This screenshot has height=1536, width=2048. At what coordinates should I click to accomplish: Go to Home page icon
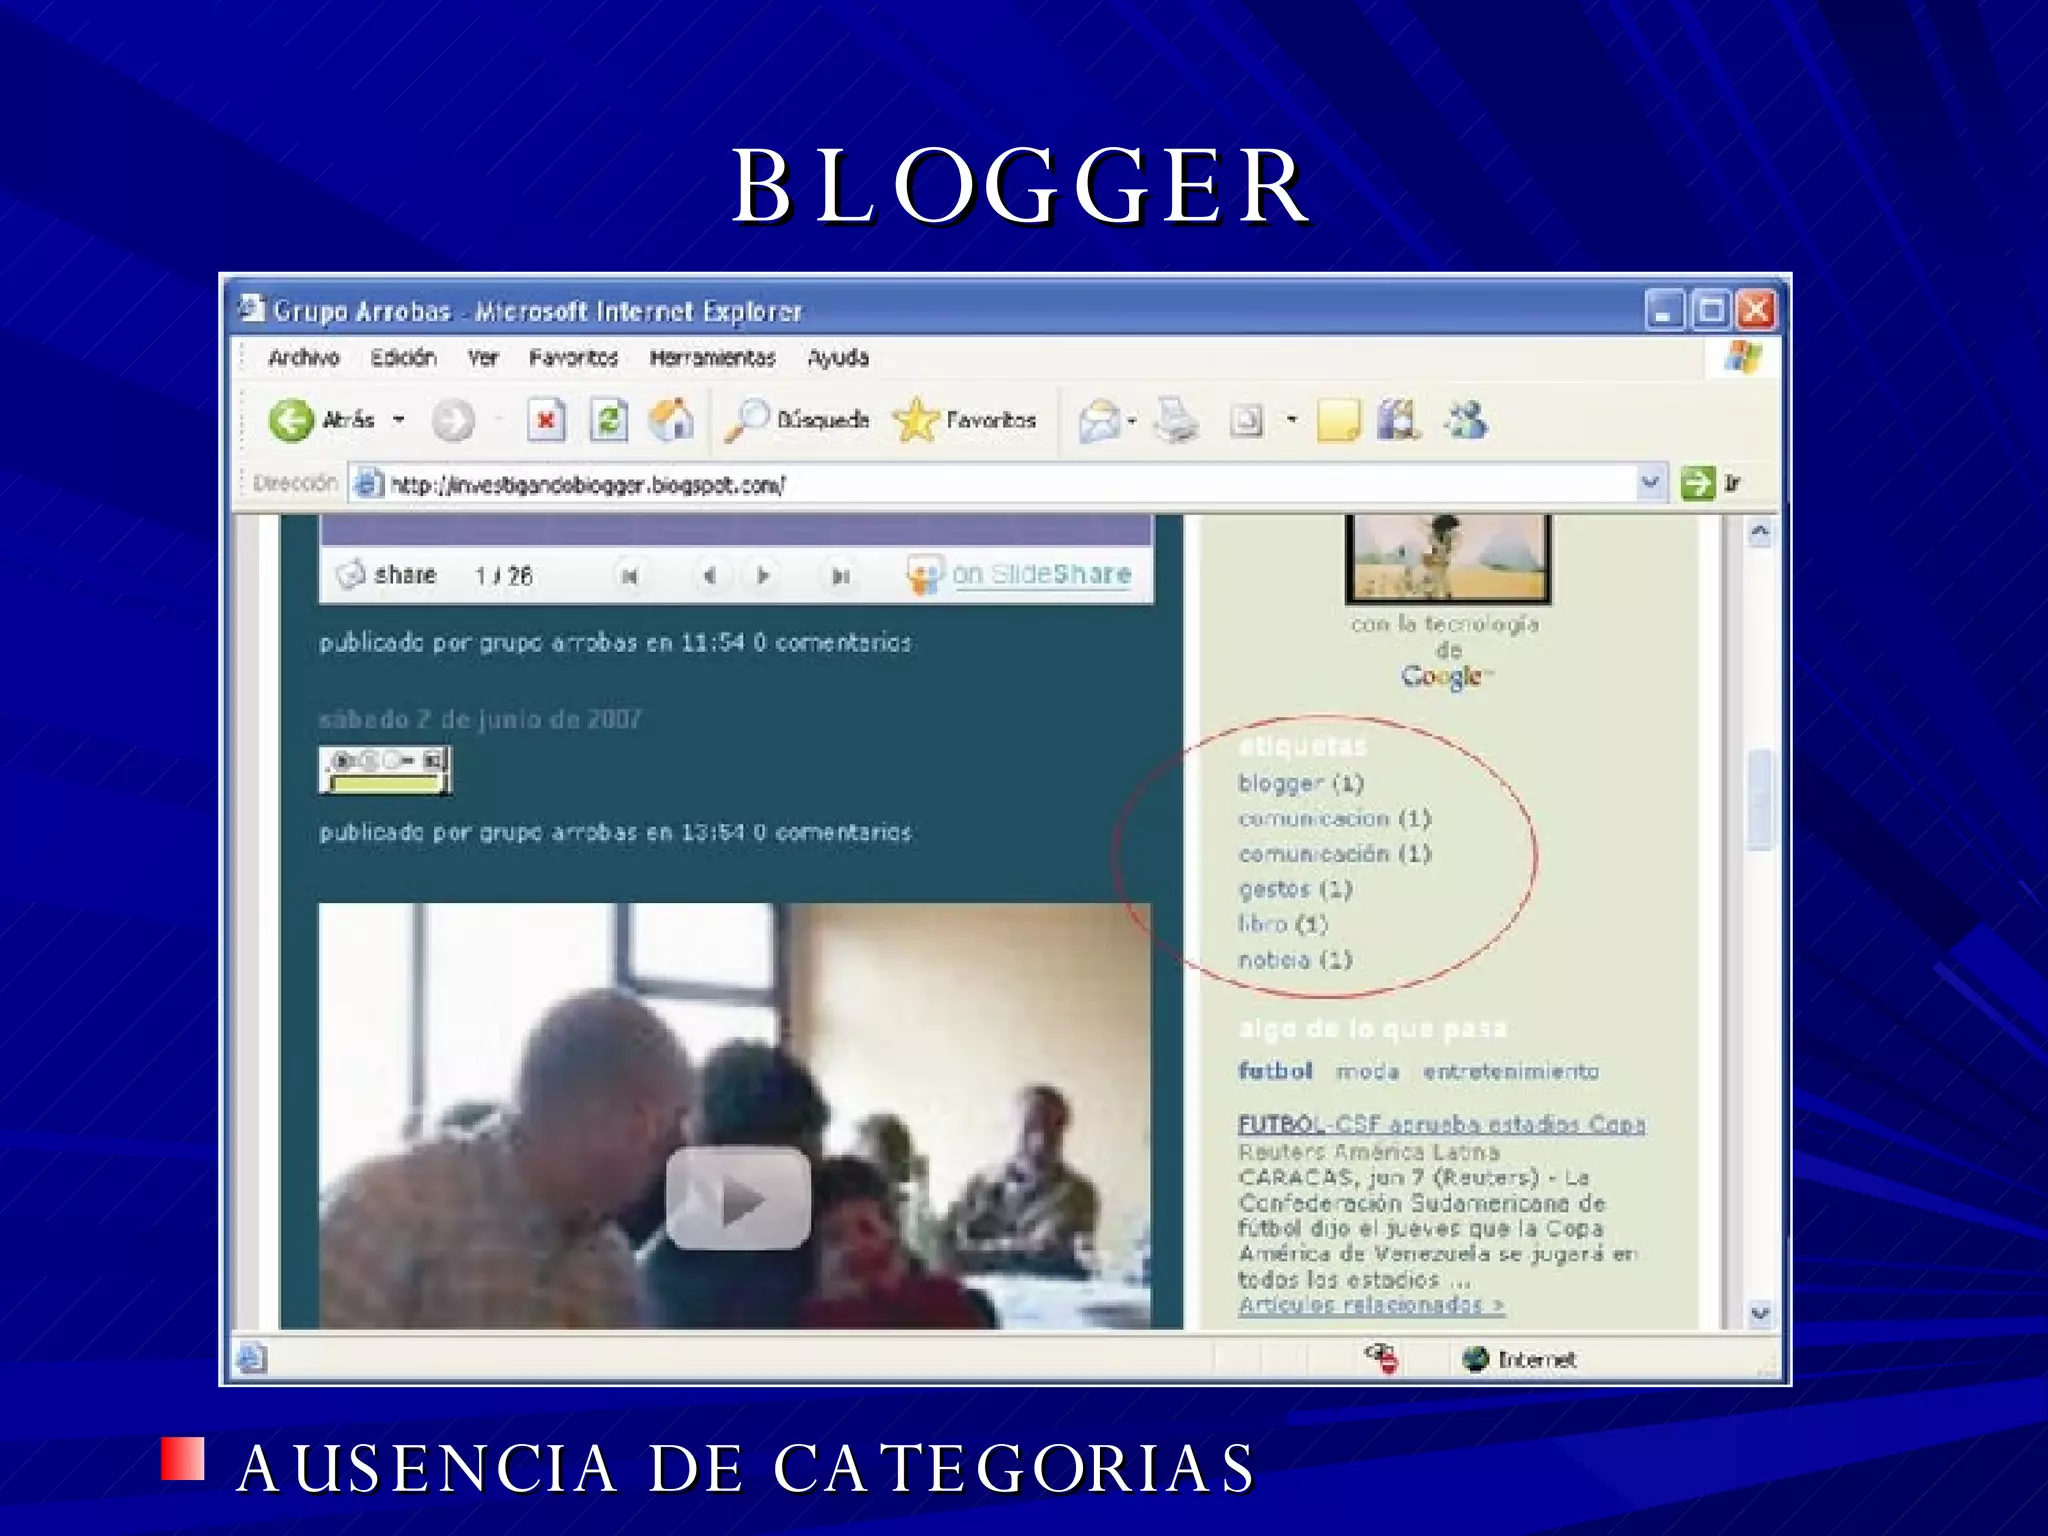[x=671, y=420]
